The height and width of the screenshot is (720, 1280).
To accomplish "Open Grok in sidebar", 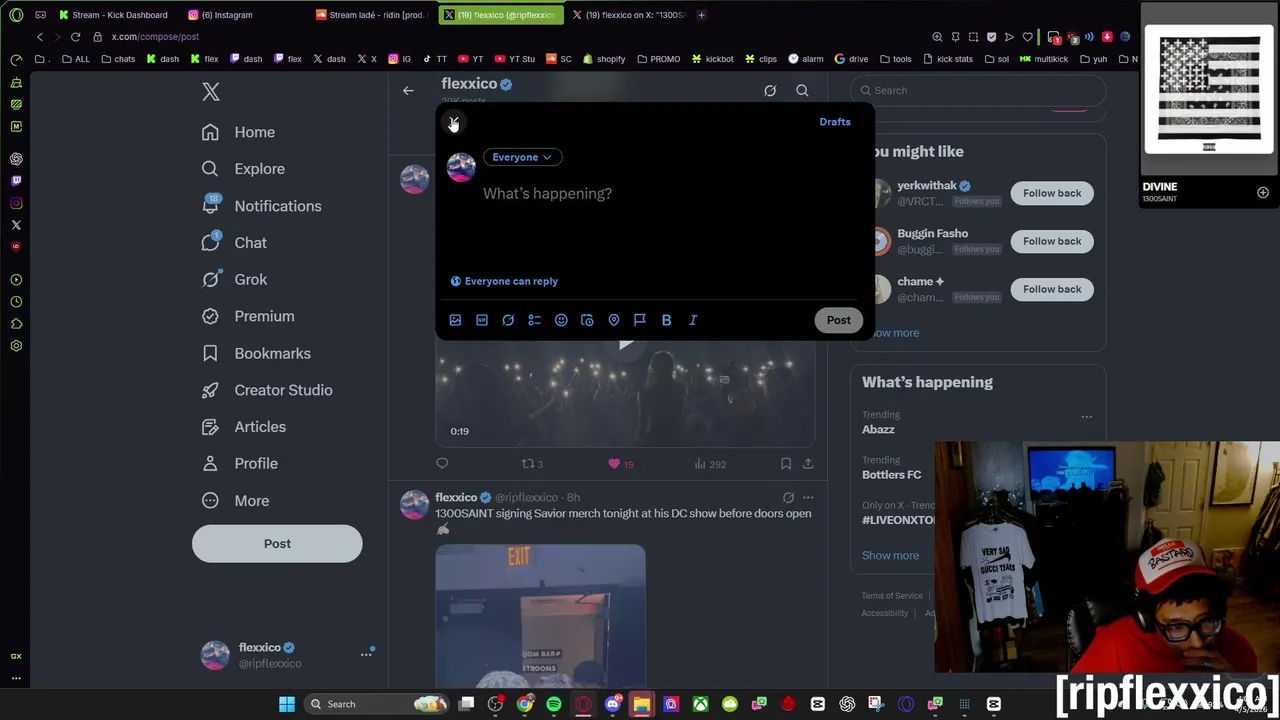I will tap(234, 280).
